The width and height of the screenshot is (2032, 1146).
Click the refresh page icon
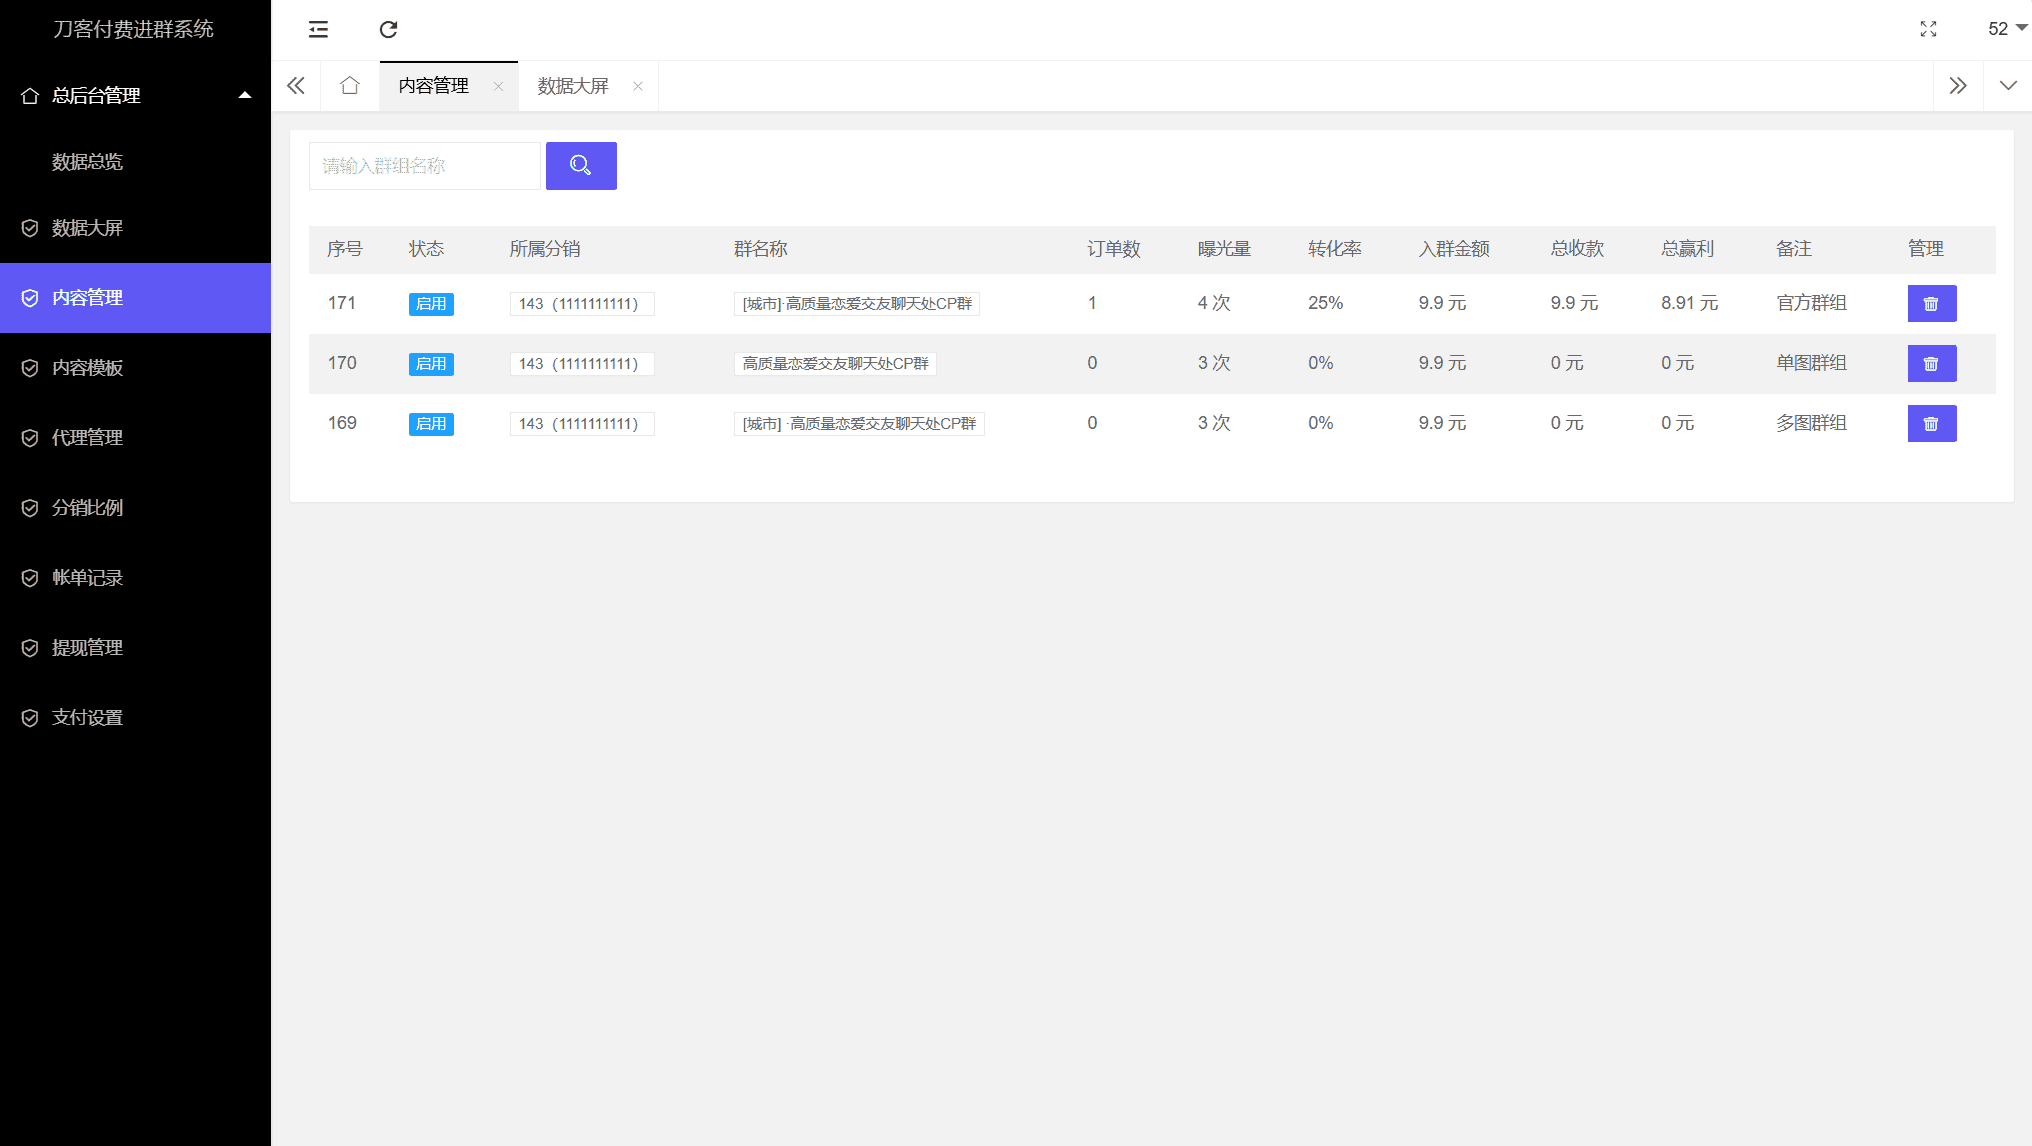click(x=388, y=29)
